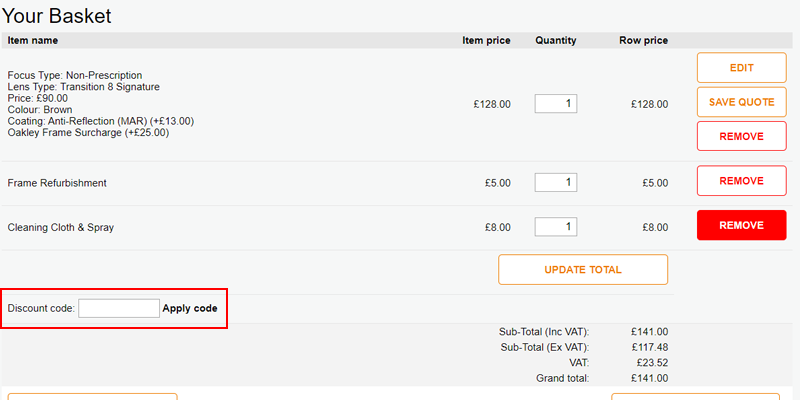Image resolution: width=800 pixels, height=400 pixels.
Task: Remove Cleaning Cloth & Spray from basket
Action: coord(741,225)
